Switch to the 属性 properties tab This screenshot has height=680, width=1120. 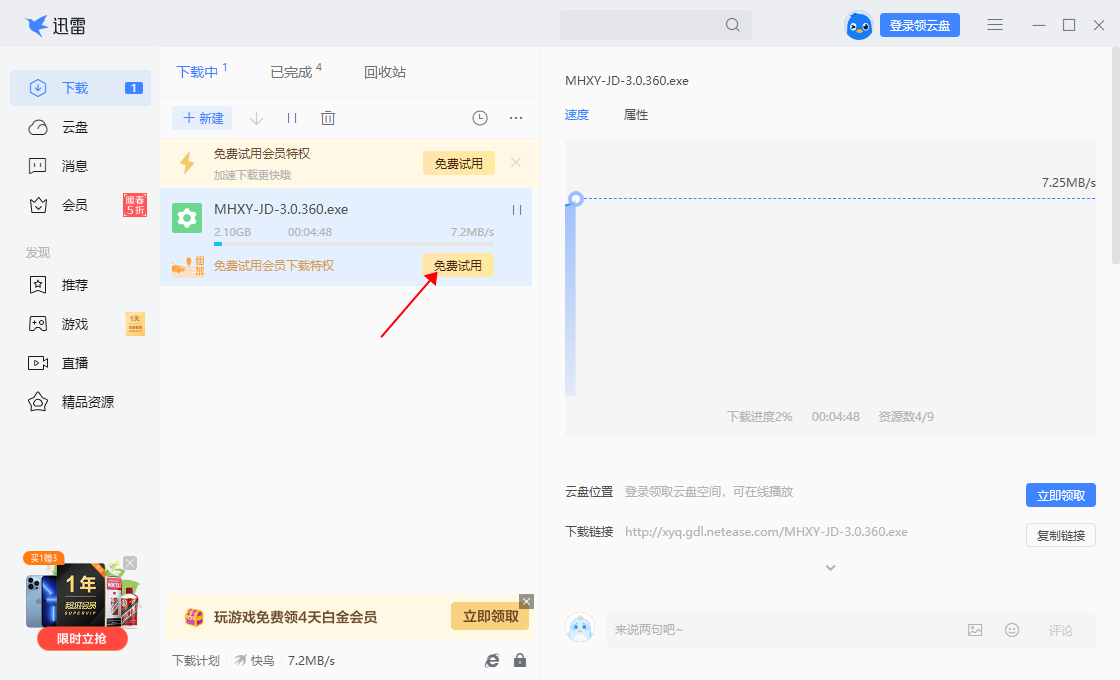636,115
